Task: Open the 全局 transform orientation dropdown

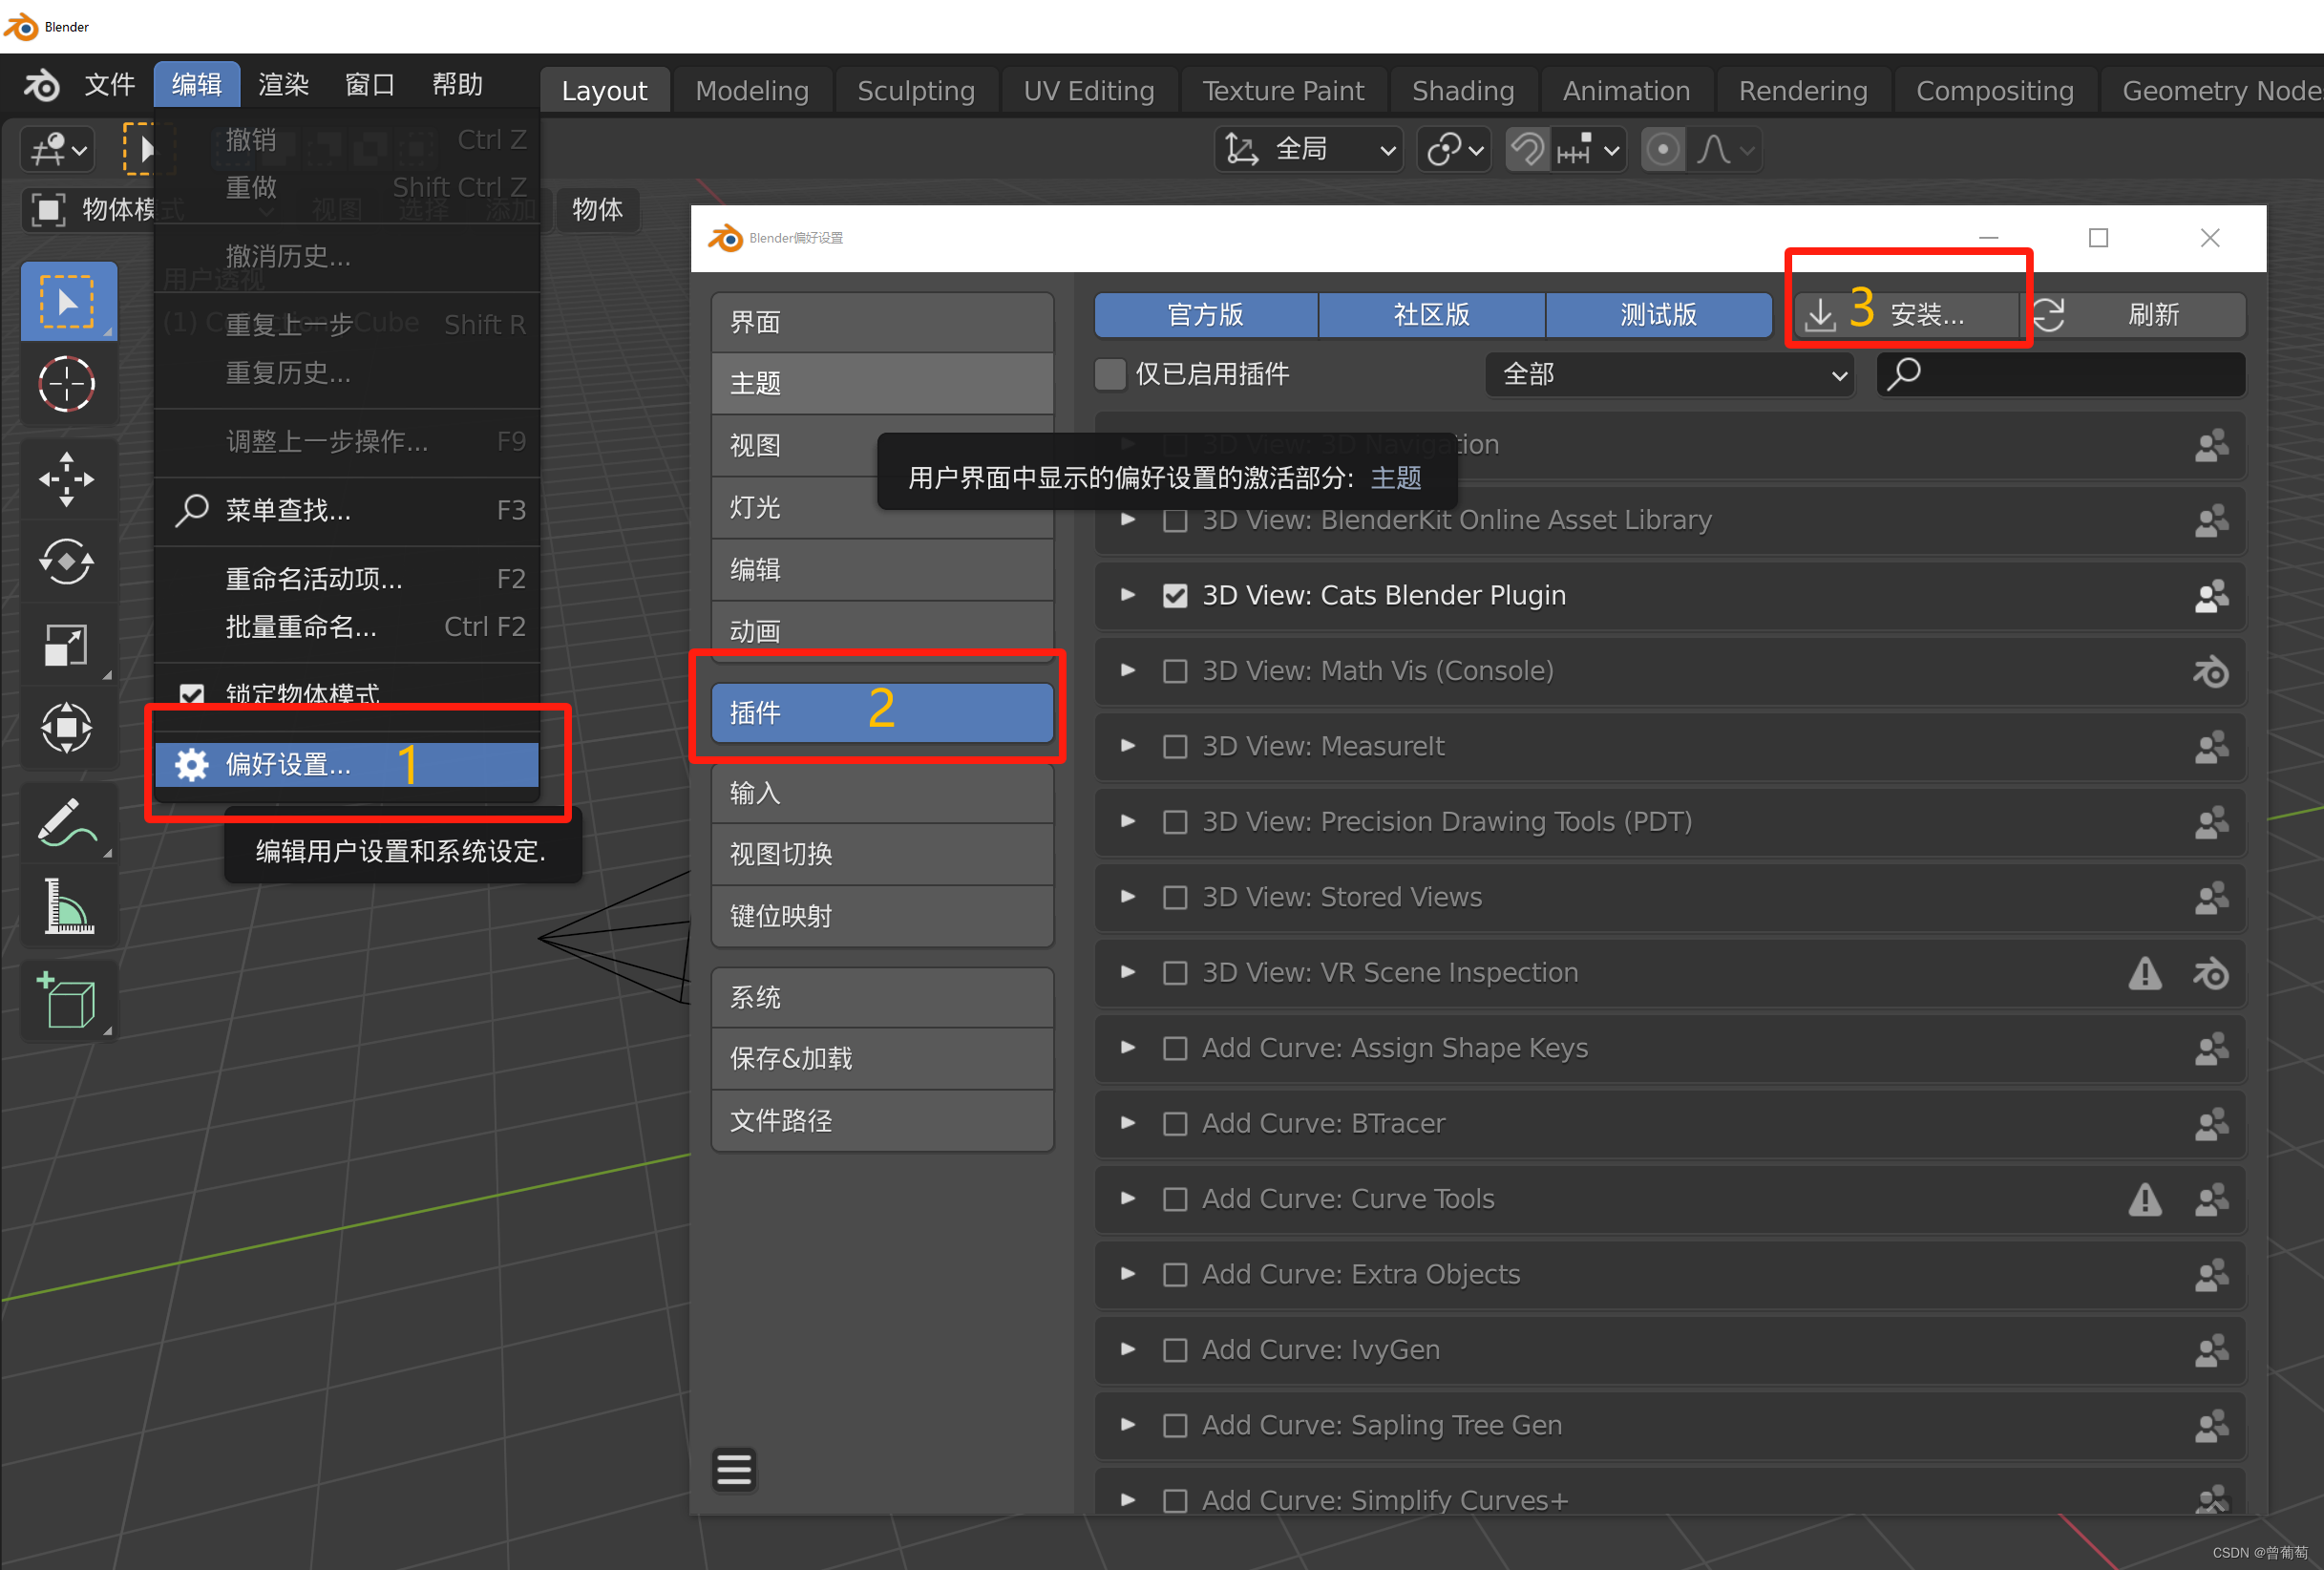Action: (1309, 150)
